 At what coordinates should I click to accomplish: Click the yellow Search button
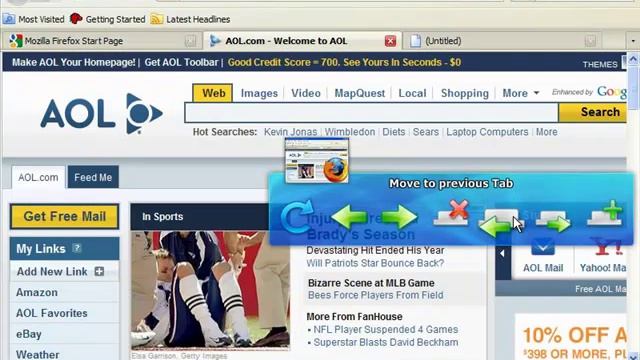[x=593, y=112]
